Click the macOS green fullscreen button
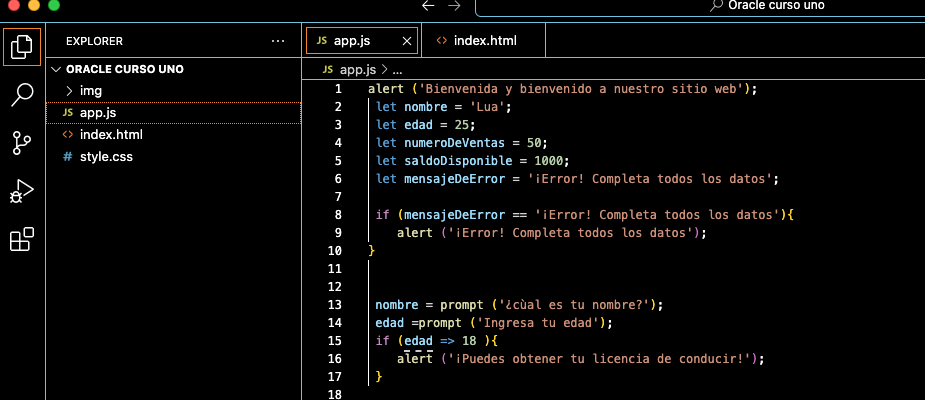 click(54, 5)
